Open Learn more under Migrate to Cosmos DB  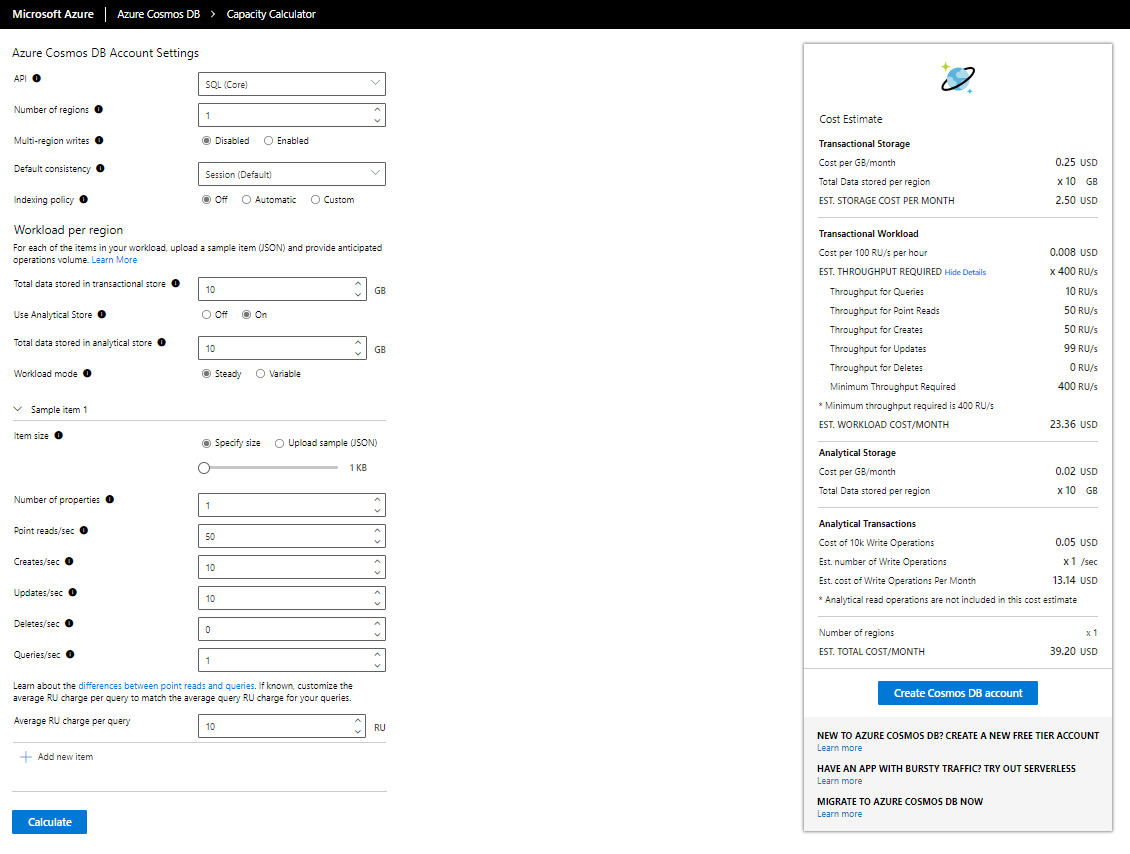click(840, 814)
